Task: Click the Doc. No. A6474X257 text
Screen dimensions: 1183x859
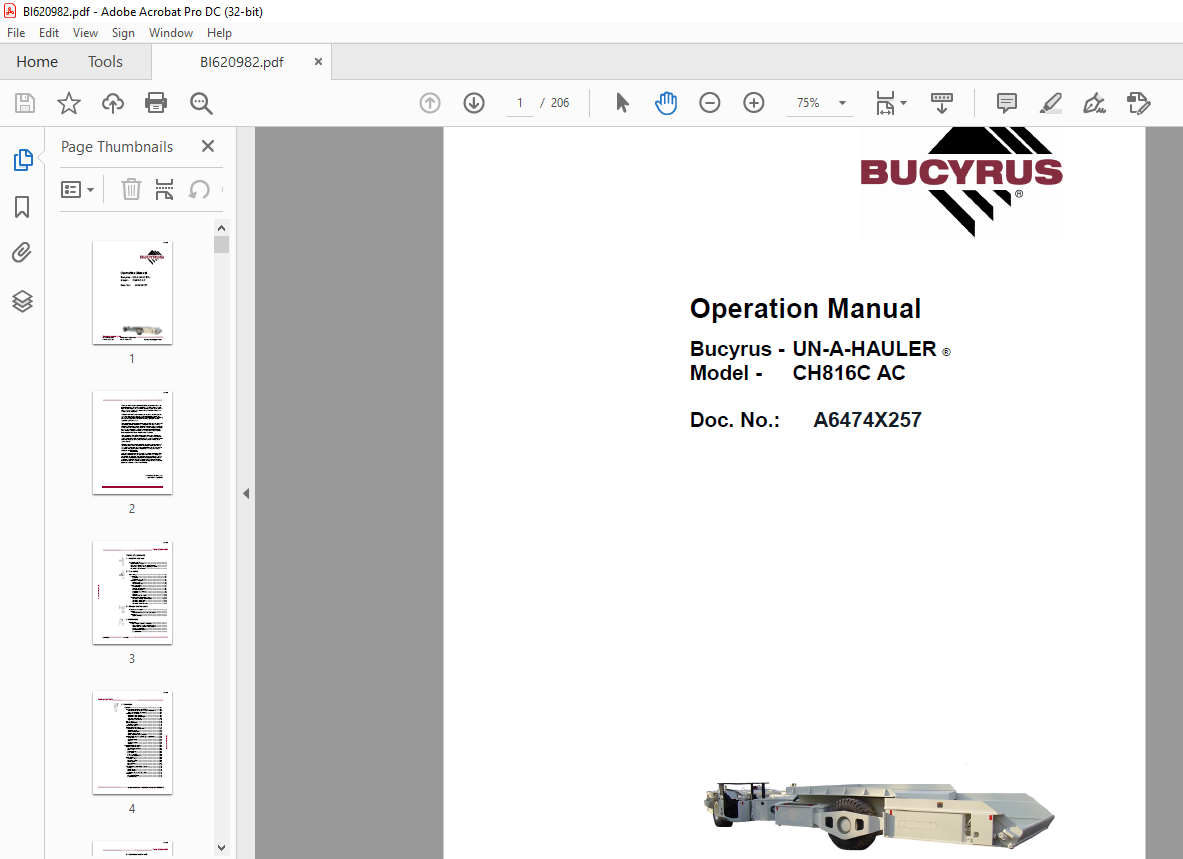Action: click(x=806, y=419)
